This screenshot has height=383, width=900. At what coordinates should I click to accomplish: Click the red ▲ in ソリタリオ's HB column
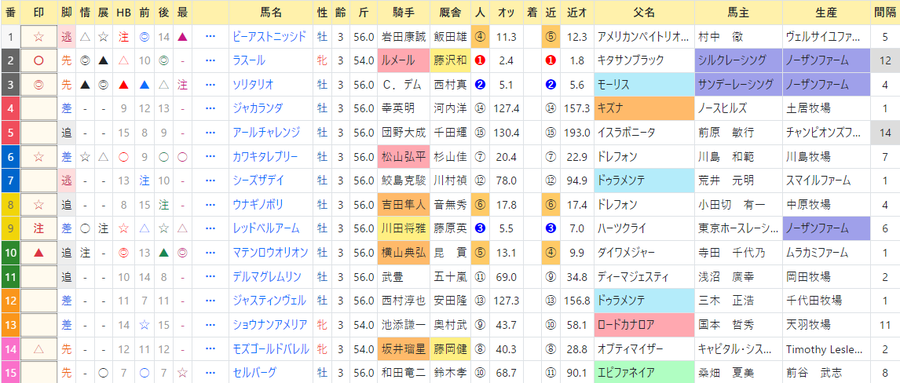[x=123, y=84]
